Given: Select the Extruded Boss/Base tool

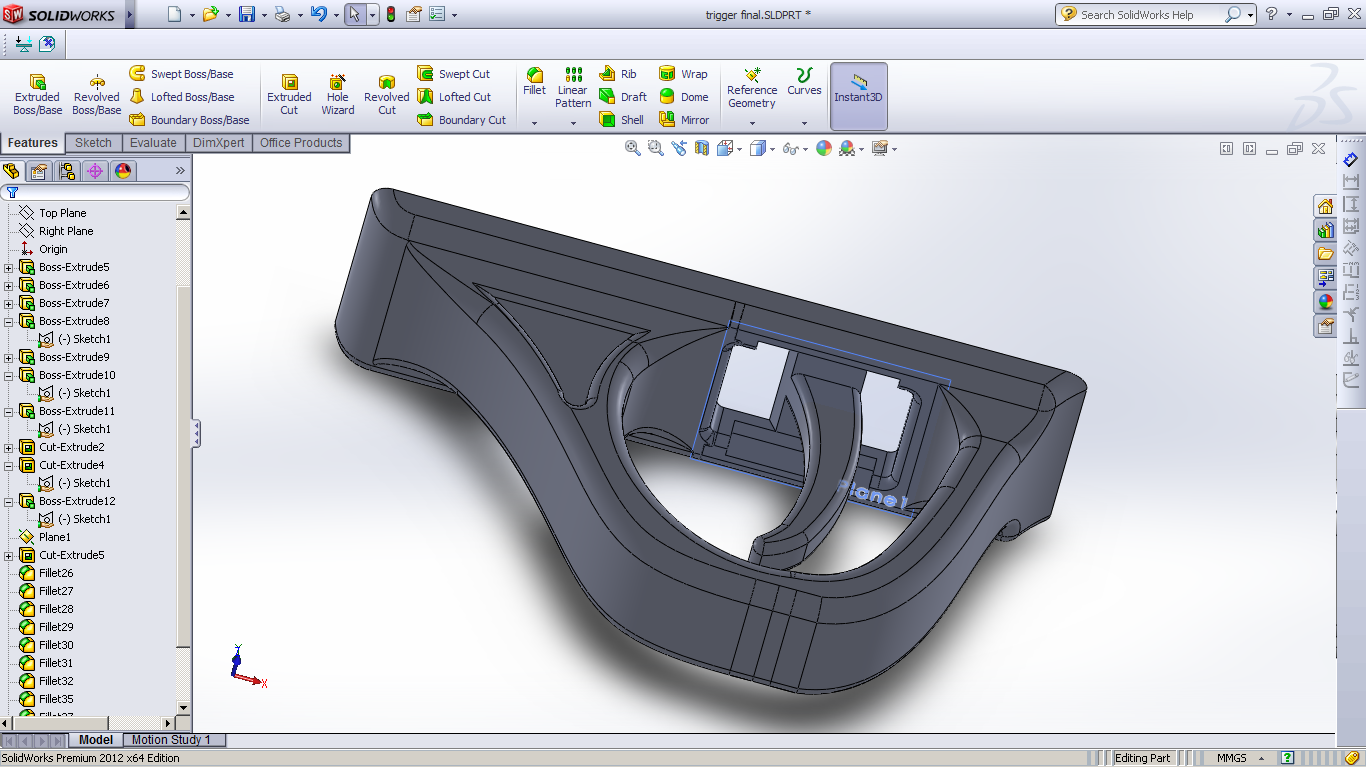Looking at the screenshot, I should click(x=37, y=95).
